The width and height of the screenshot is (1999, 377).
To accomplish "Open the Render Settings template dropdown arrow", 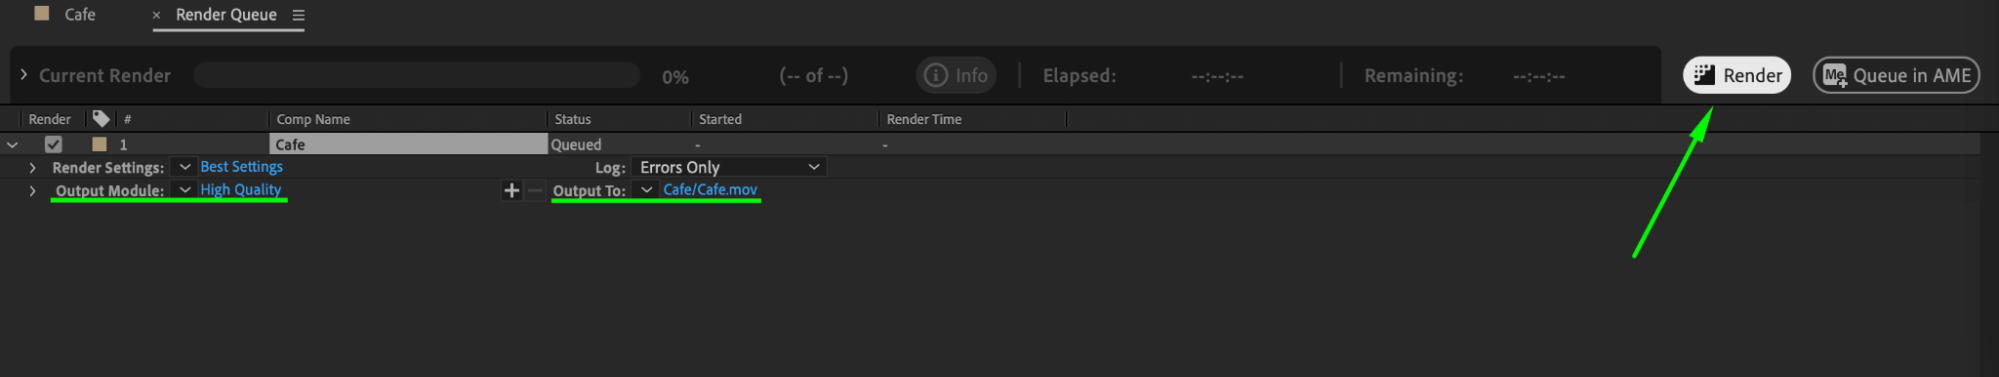I will coord(185,167).
